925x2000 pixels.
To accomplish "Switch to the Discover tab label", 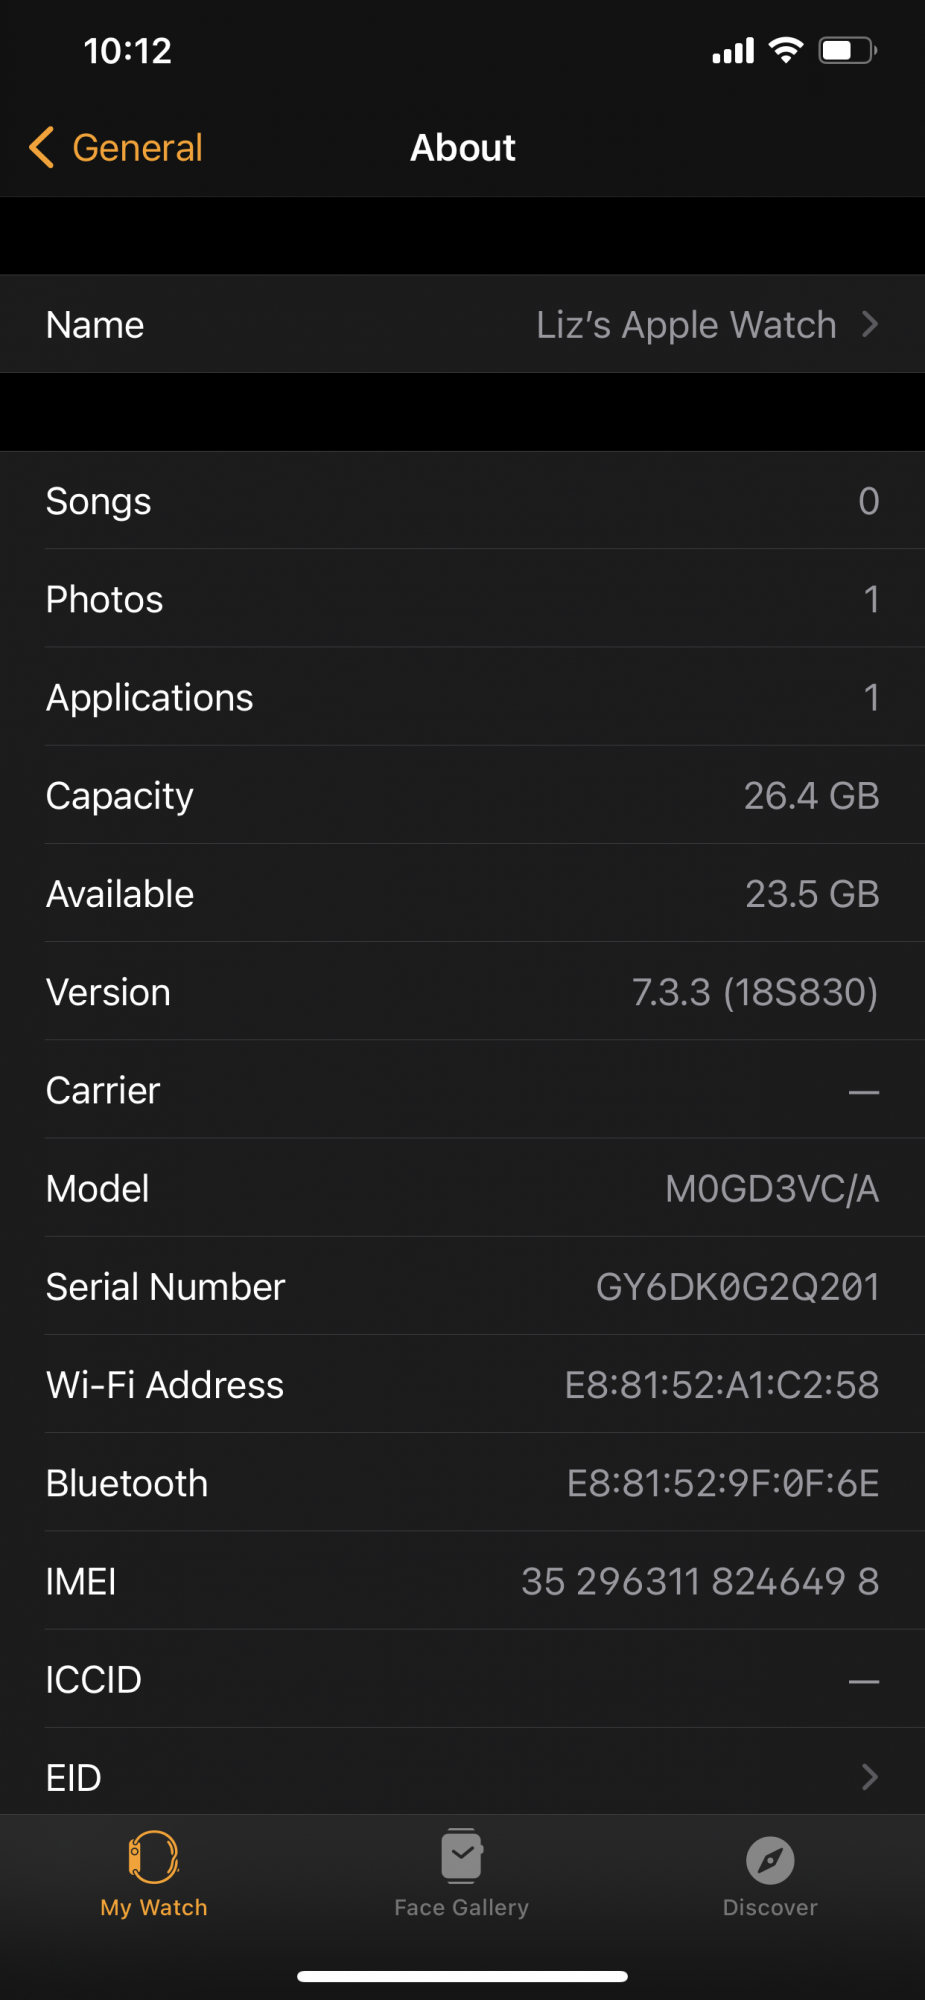I will tap(770, 1907).
